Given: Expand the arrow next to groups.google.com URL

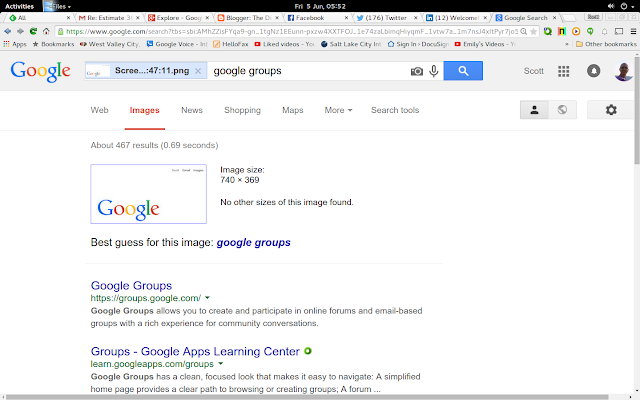Looking at the screenshot, I should [207, 298].
